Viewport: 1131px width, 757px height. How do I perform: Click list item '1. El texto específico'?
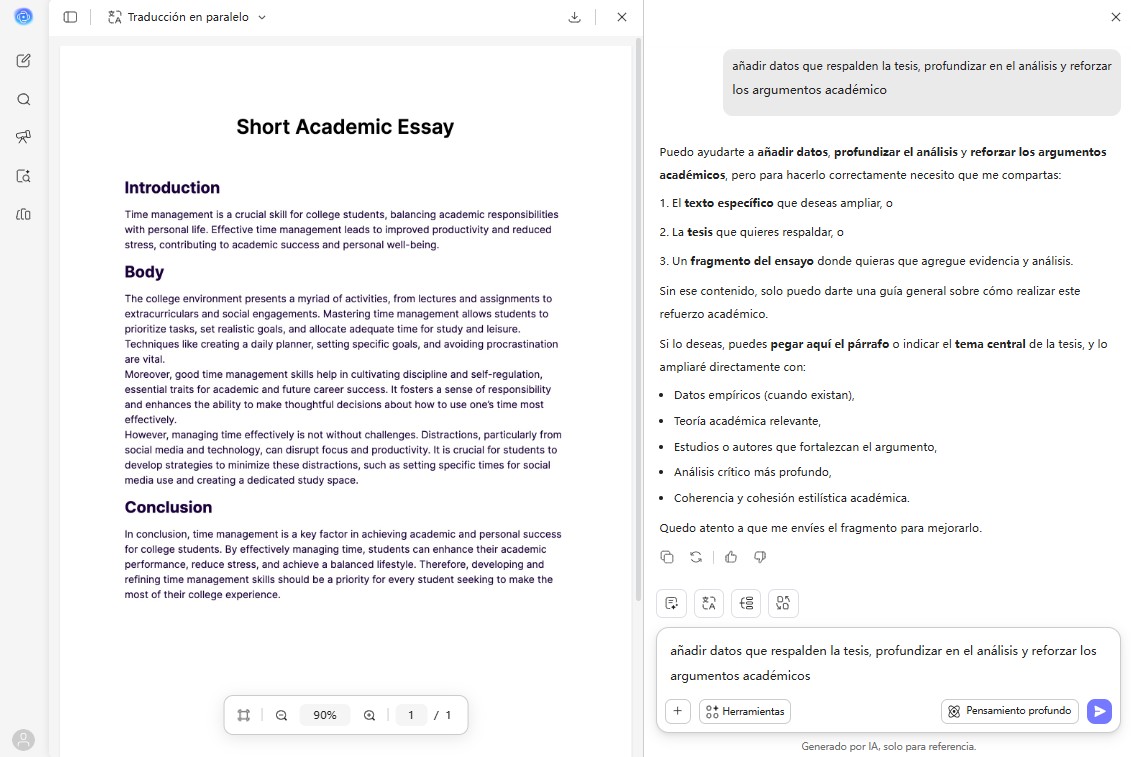(x=776, y=204)
